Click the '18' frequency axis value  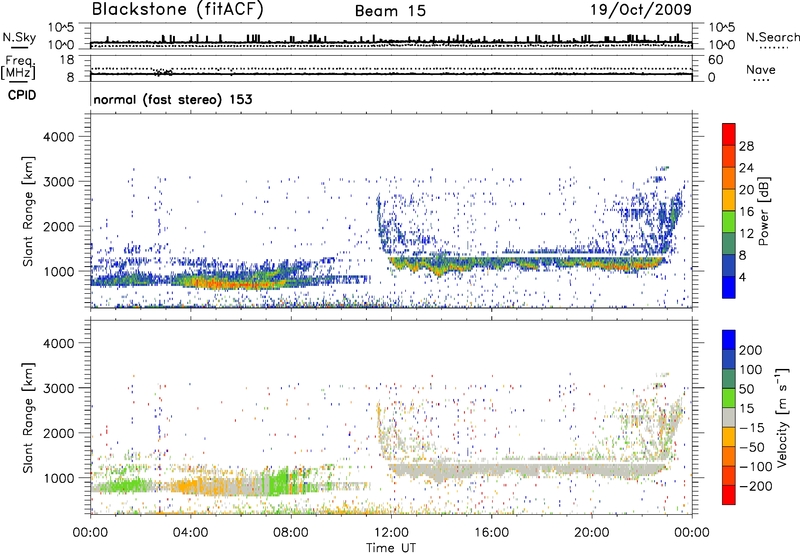tap(67, 60)
